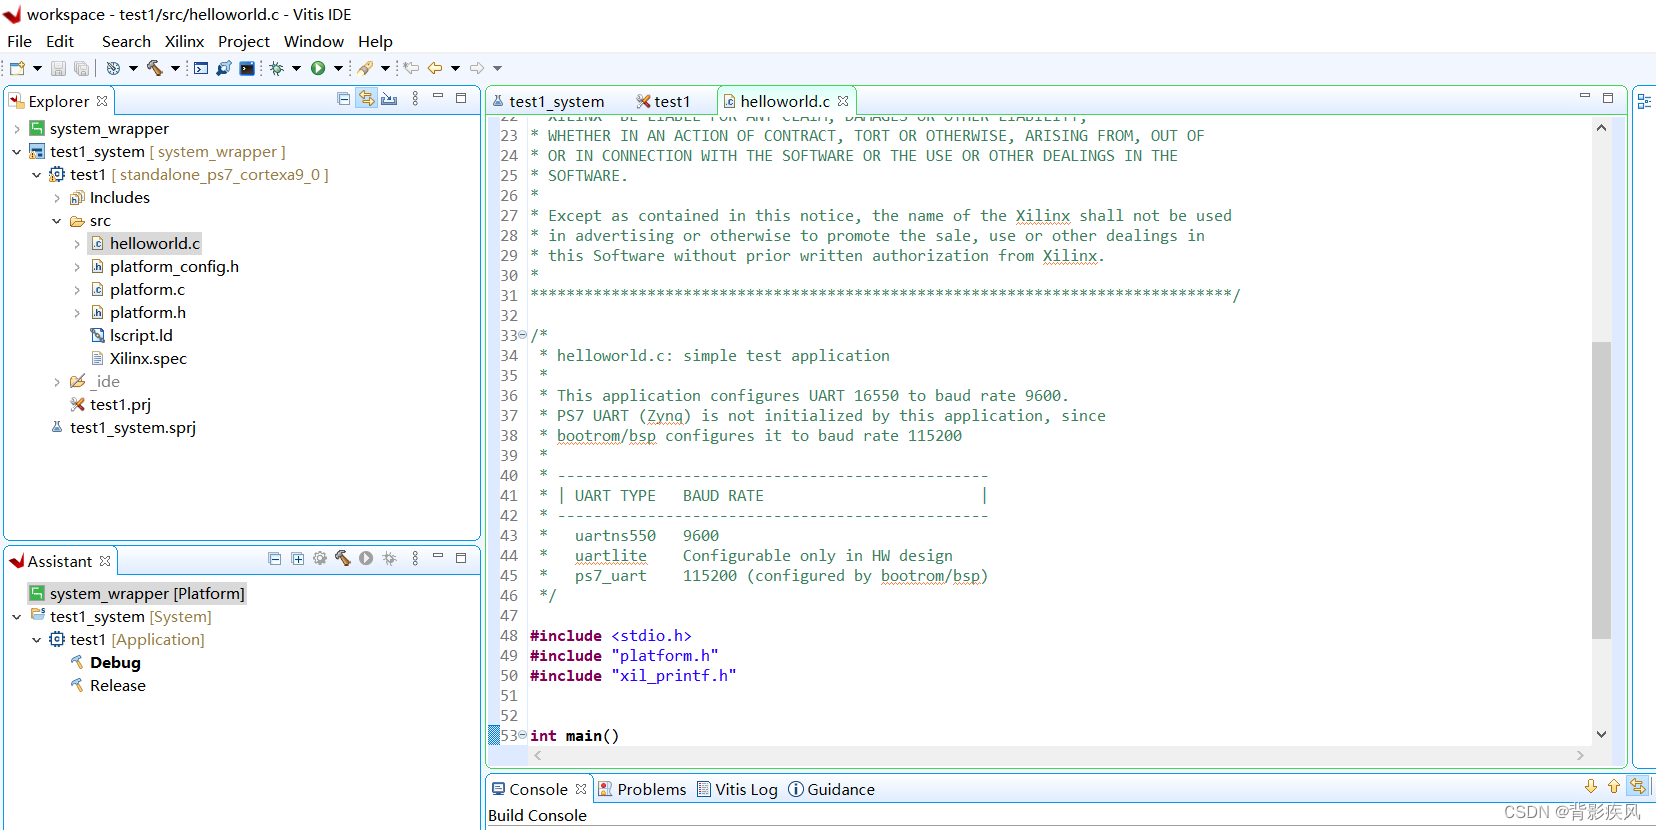Expand all in Assistant panel

298,559
